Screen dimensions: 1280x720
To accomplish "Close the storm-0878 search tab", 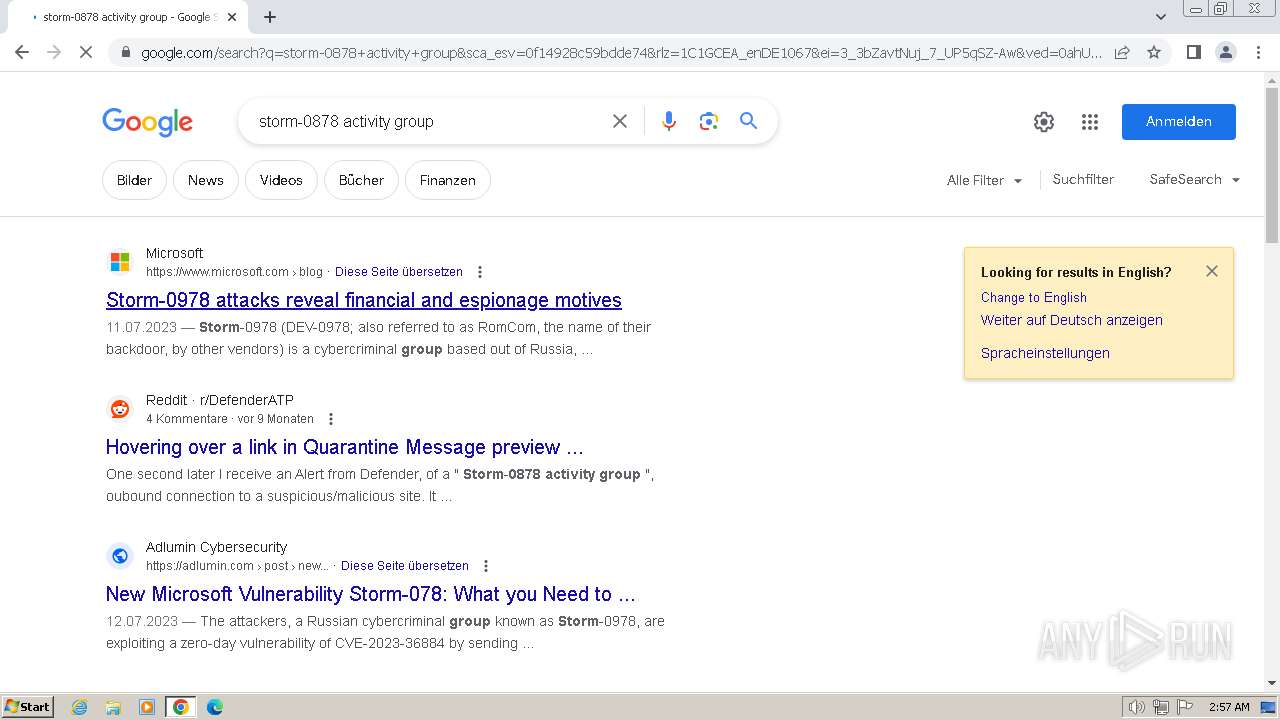I will pos(232,17).
